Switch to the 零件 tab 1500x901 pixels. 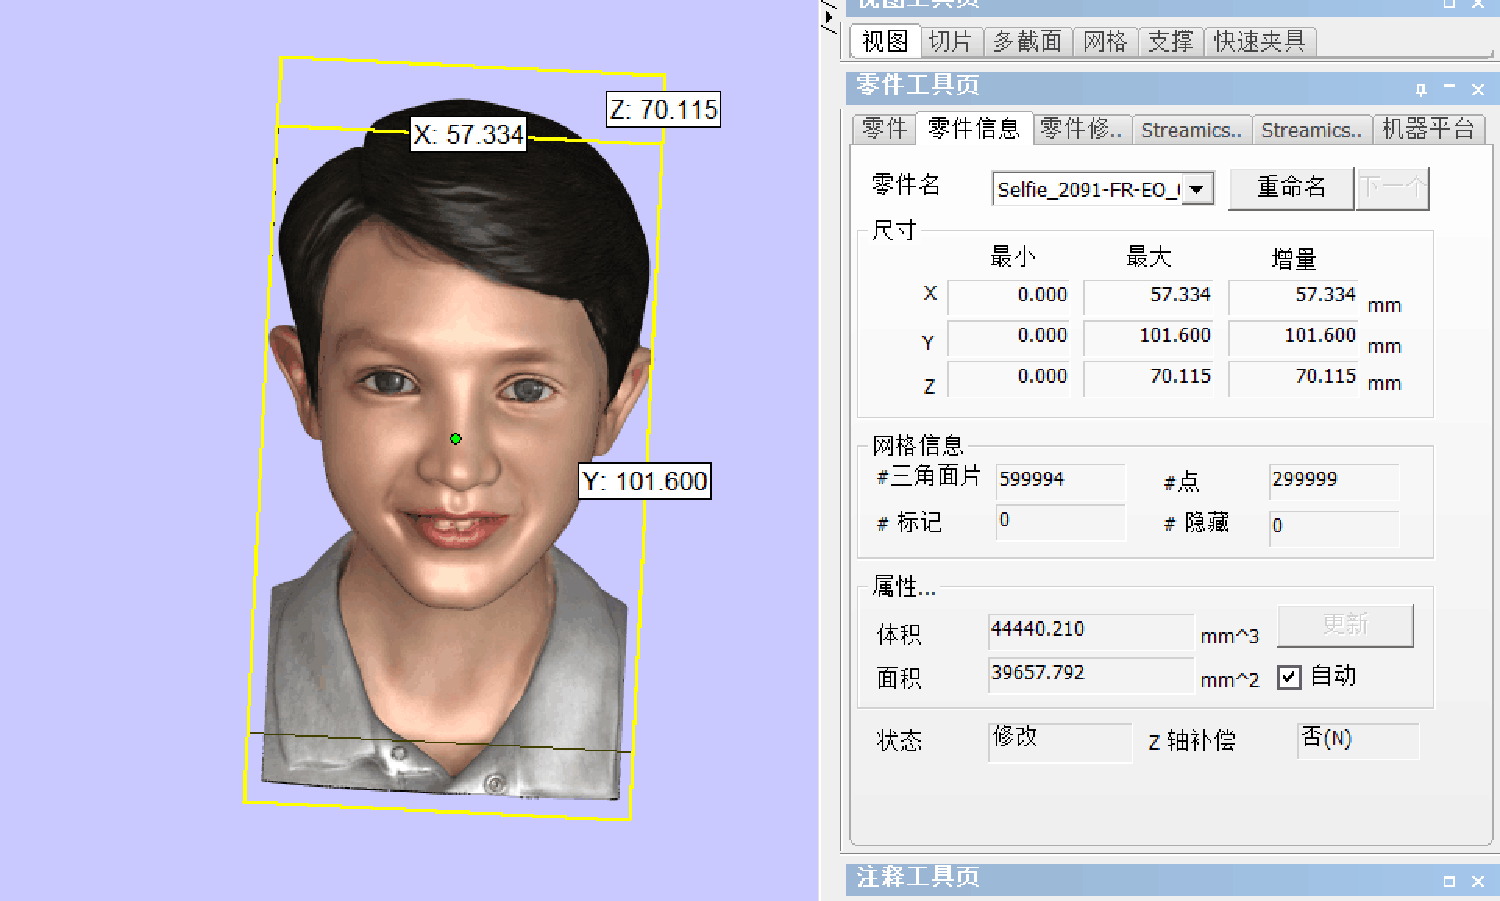tap(885, 129)
